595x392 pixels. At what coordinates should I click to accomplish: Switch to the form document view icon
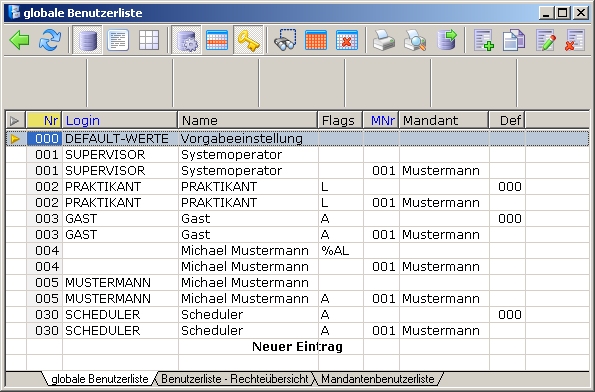[118, 40]
